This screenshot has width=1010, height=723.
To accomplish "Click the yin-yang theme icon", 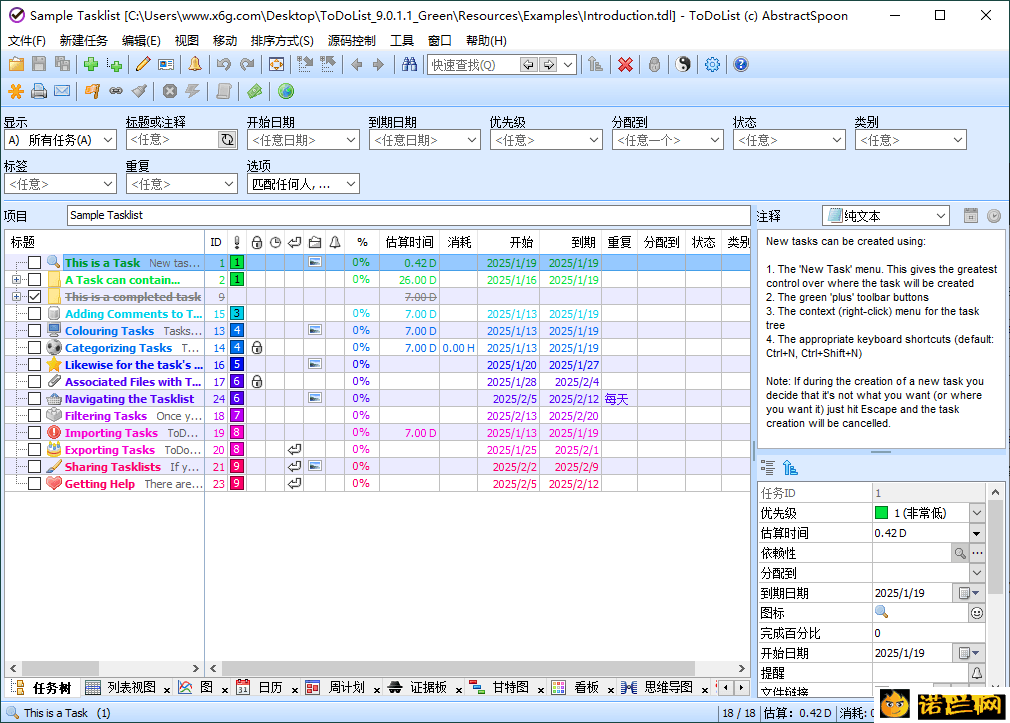I will coord(683,64).
